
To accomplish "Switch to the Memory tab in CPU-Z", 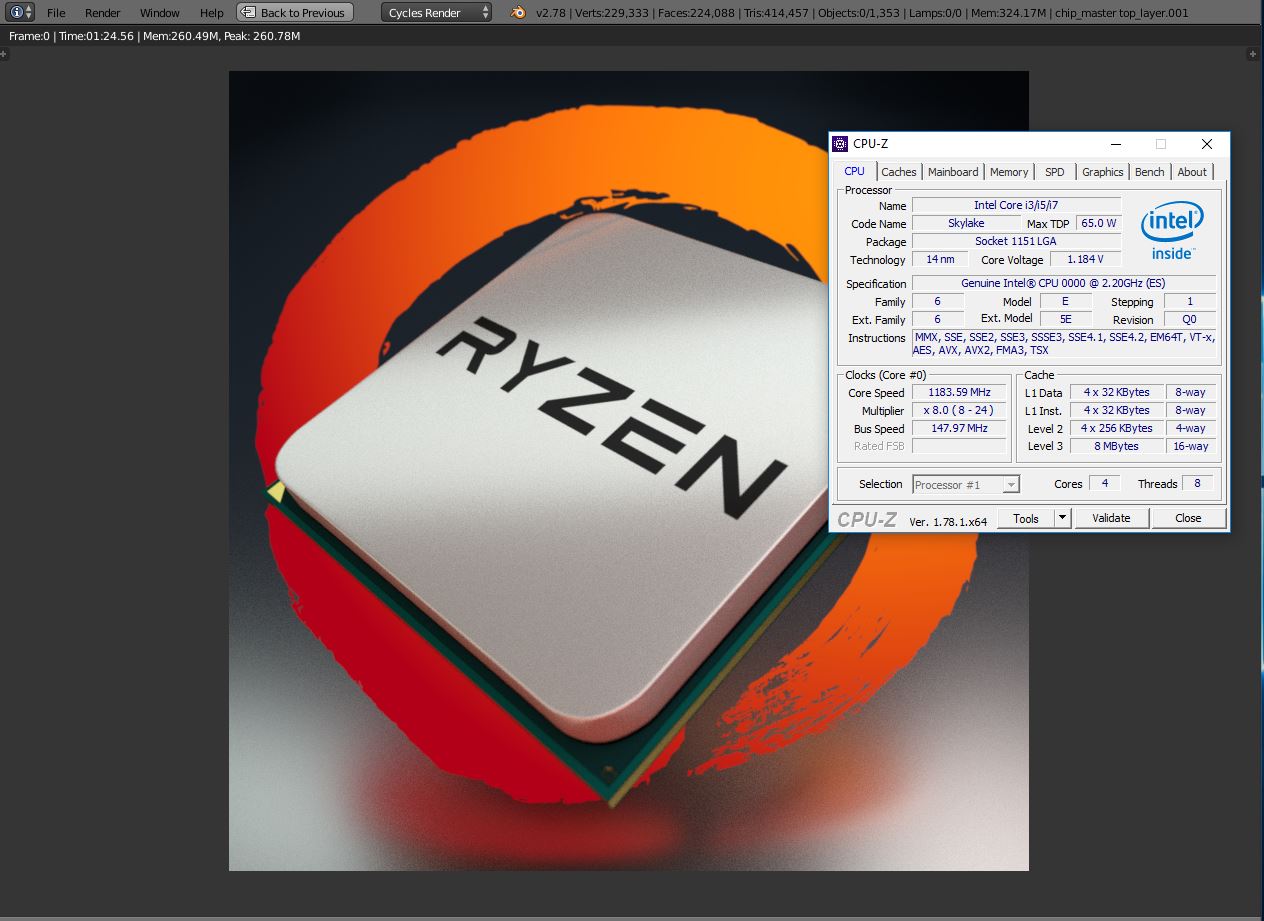I will (x=1009, y=172).
